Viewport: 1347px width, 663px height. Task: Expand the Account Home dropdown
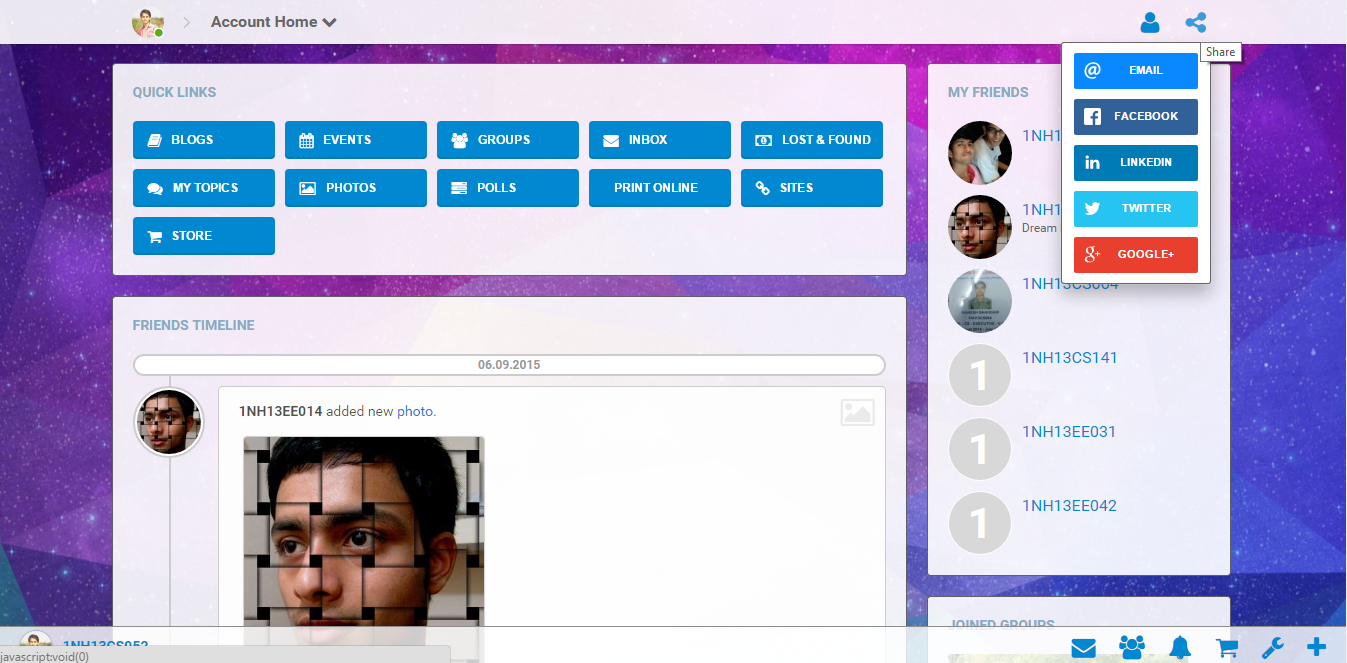coord(273,22)
